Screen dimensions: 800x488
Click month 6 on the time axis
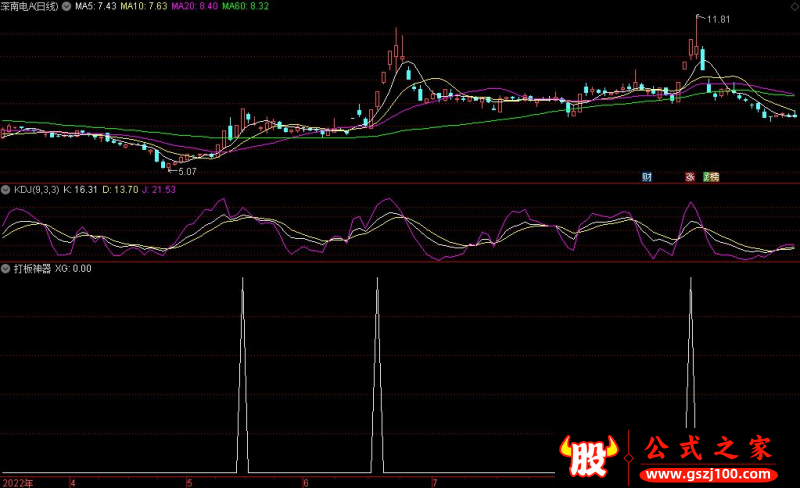point(306,483)
